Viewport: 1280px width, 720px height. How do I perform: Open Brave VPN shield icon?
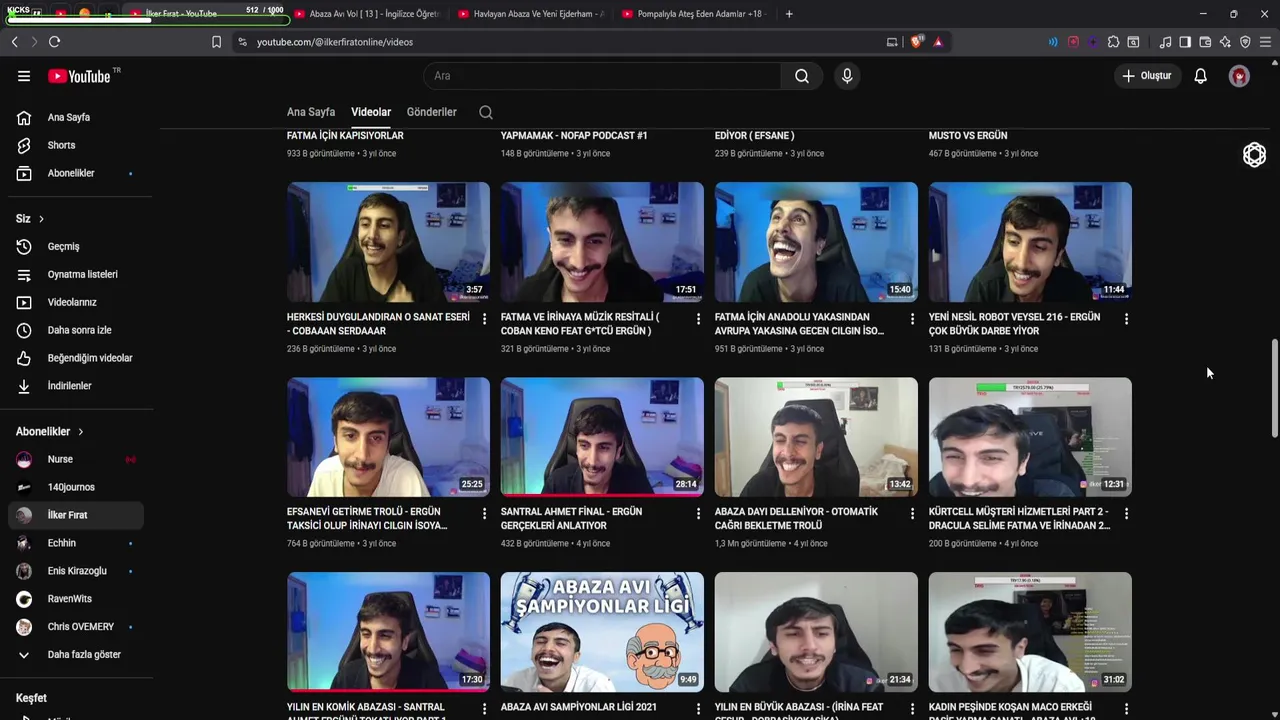tap(1245, 42)
